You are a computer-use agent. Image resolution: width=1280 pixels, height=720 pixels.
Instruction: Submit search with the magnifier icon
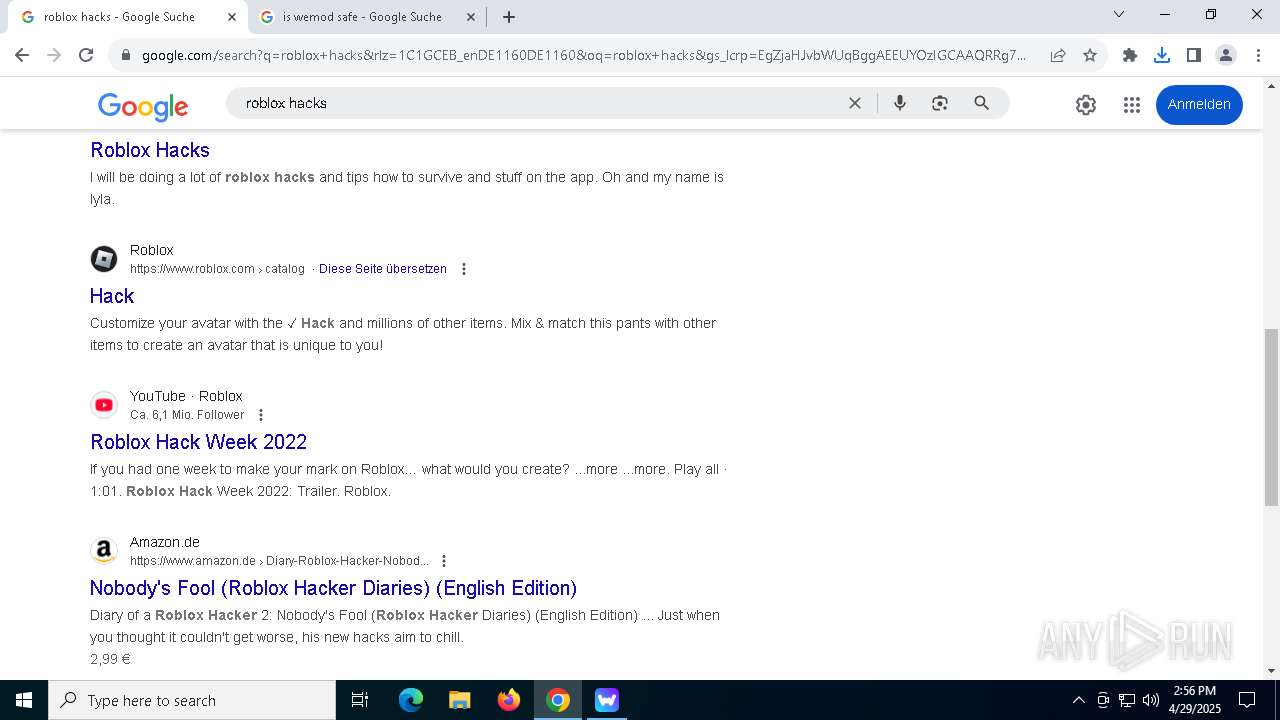(982, 103)
